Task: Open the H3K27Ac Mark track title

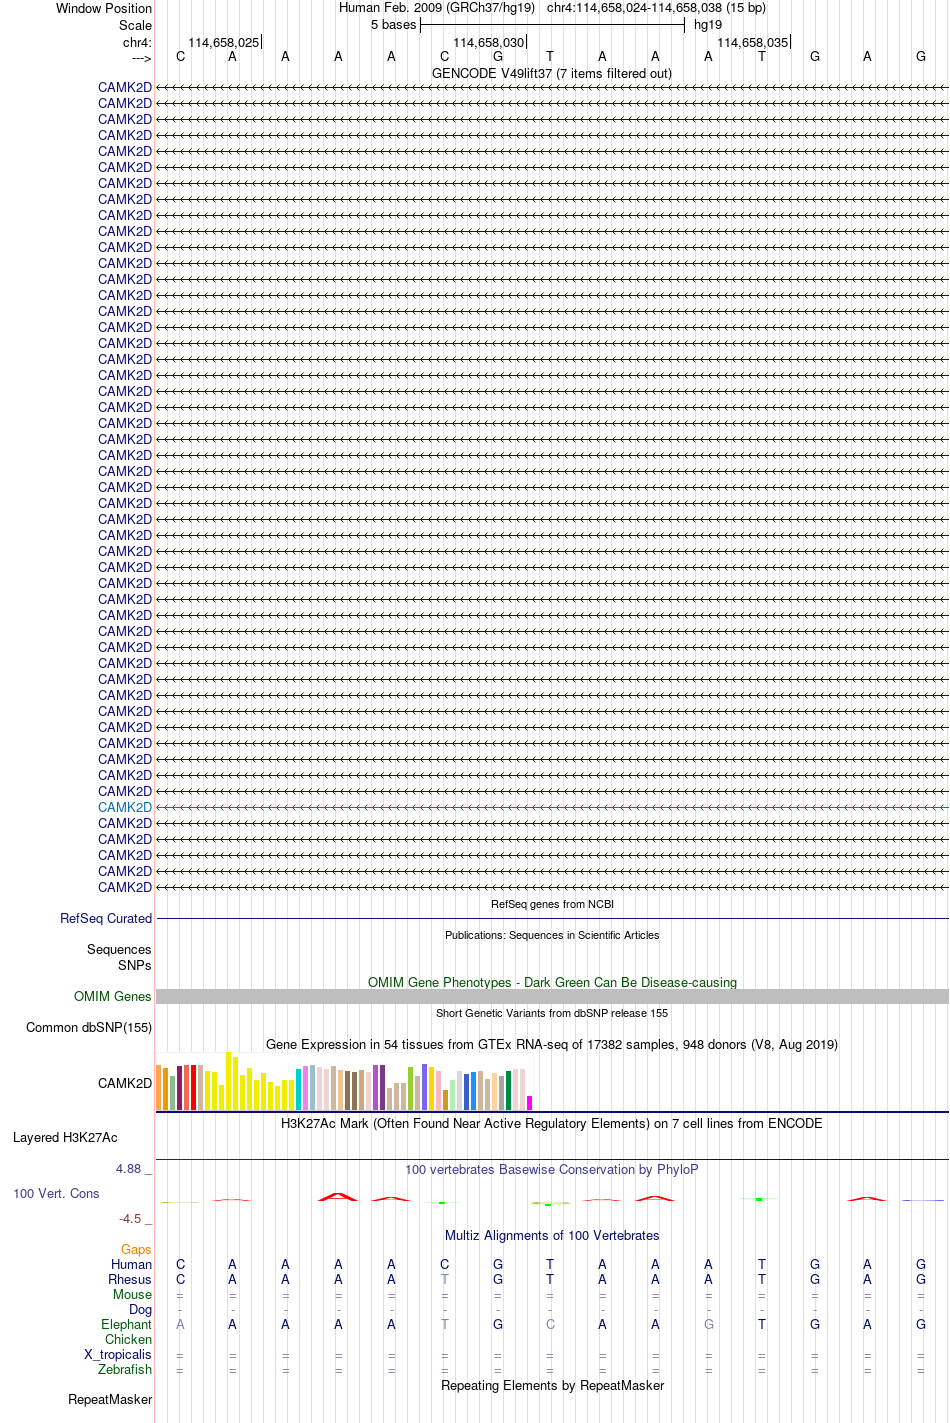Action: coord(552,1123)
